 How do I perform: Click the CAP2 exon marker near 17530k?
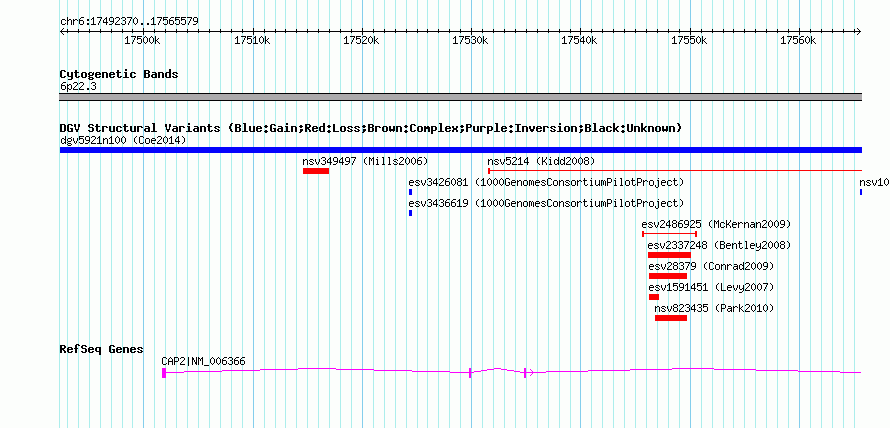tap(470, 372)
